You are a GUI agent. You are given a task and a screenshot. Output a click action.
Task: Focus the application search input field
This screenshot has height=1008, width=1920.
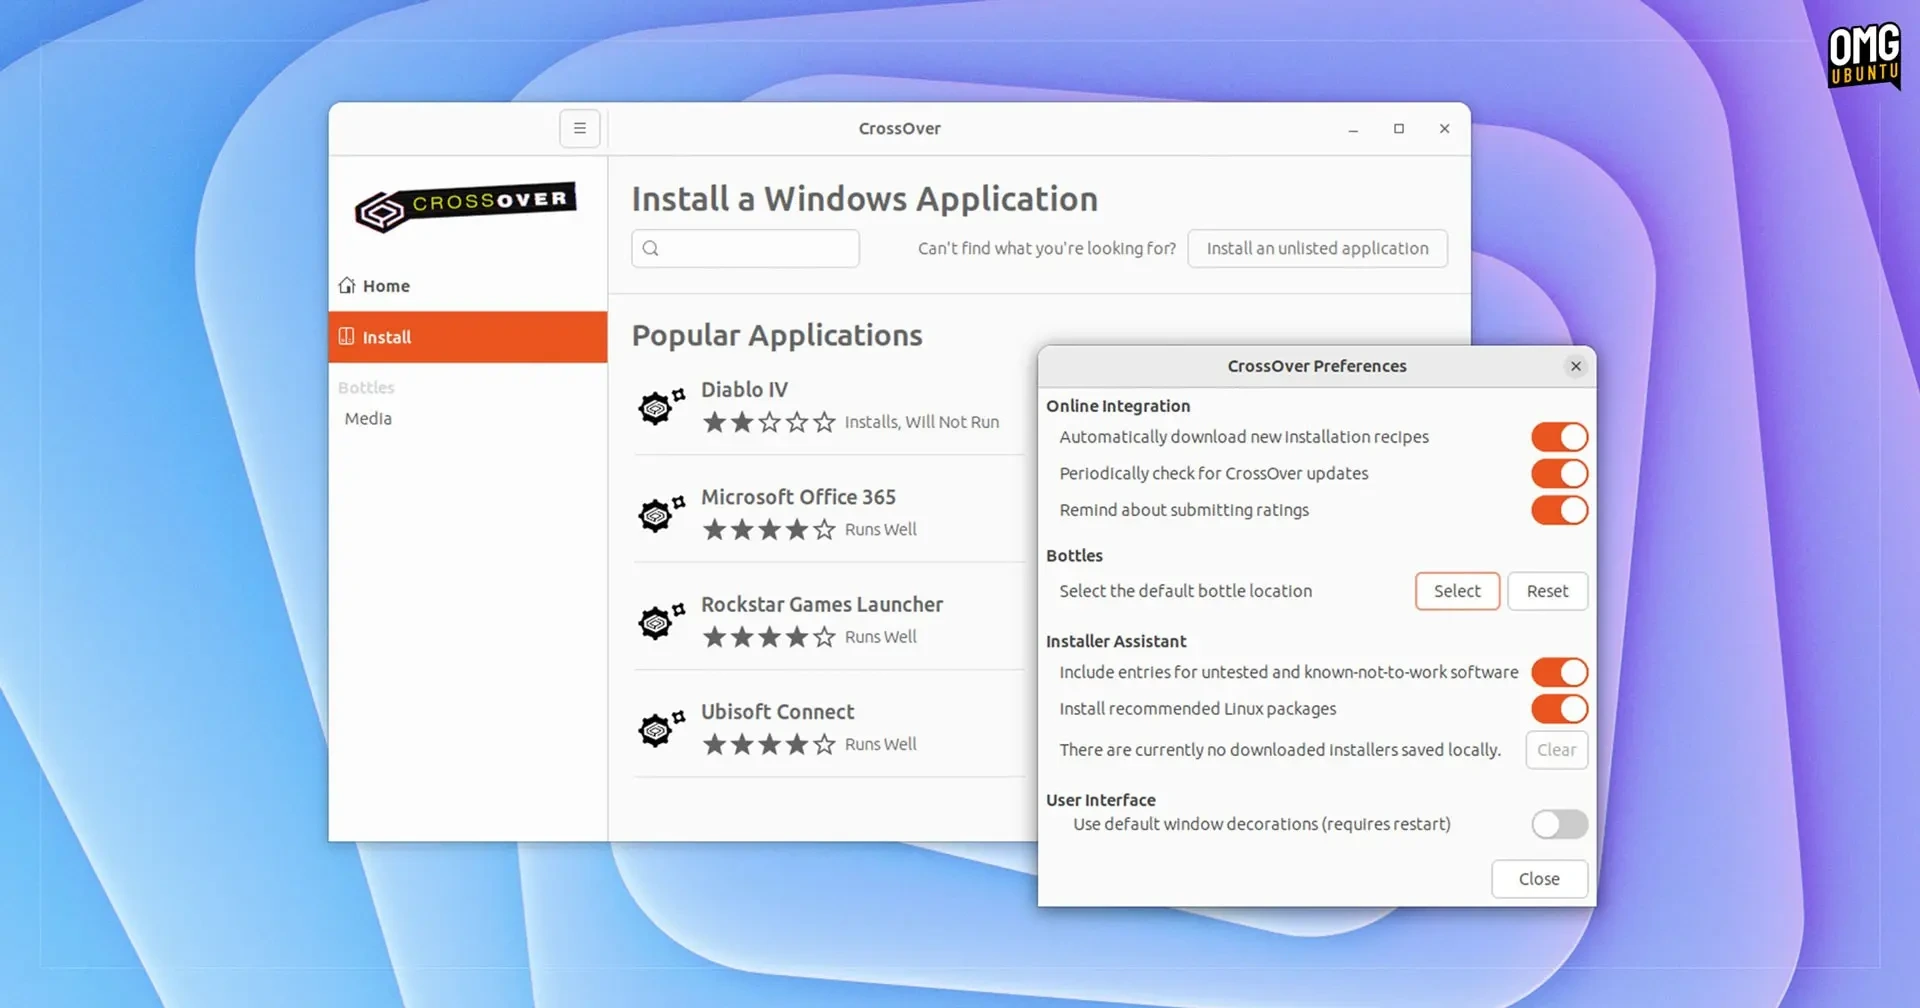pyautogui.click(x=745, y=248)
